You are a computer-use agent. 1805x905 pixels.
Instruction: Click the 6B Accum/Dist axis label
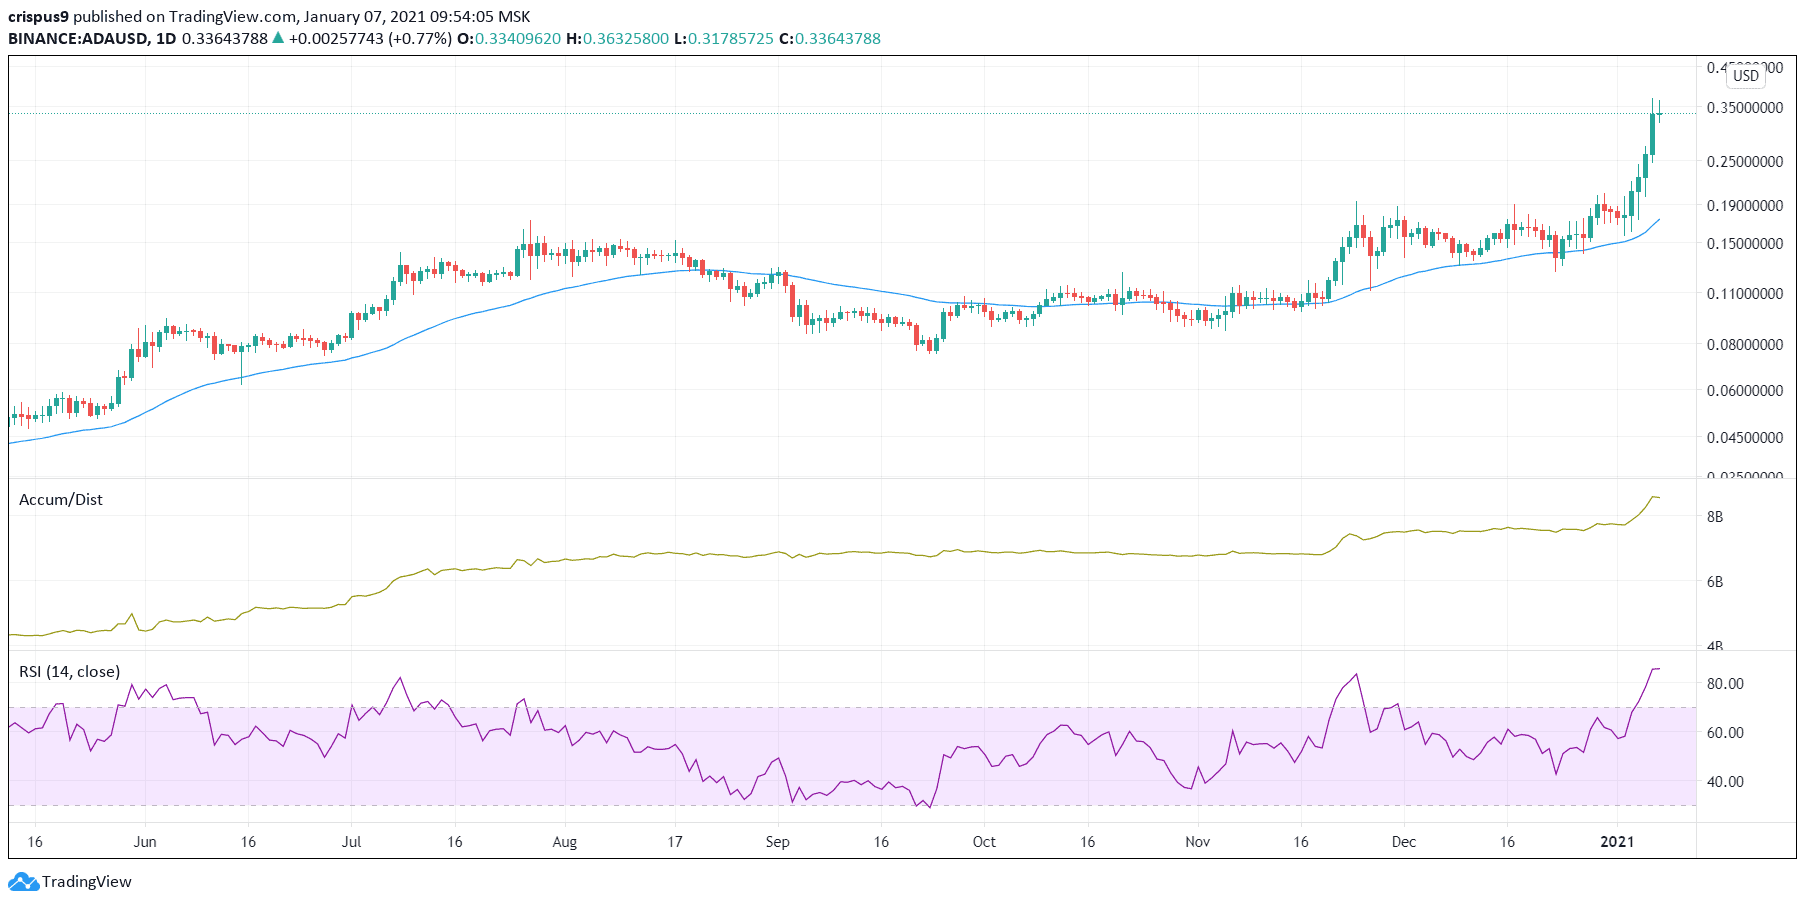1715,582
